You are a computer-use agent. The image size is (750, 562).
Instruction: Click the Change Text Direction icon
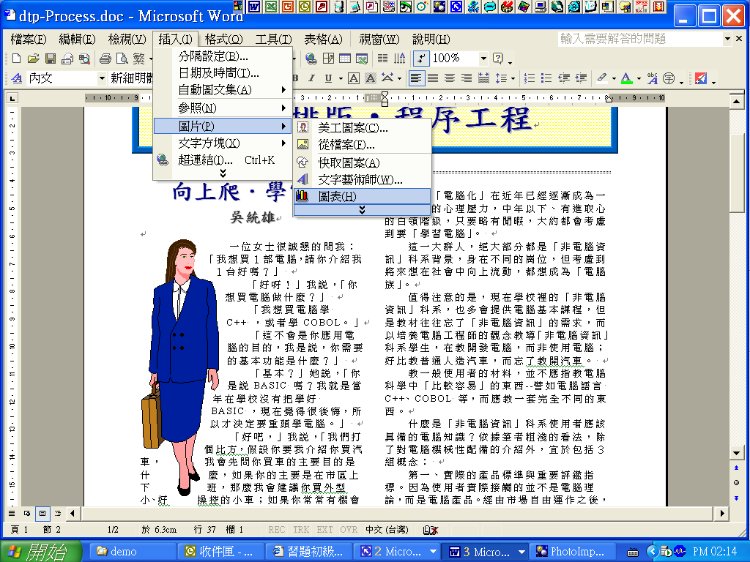point(400,58)
